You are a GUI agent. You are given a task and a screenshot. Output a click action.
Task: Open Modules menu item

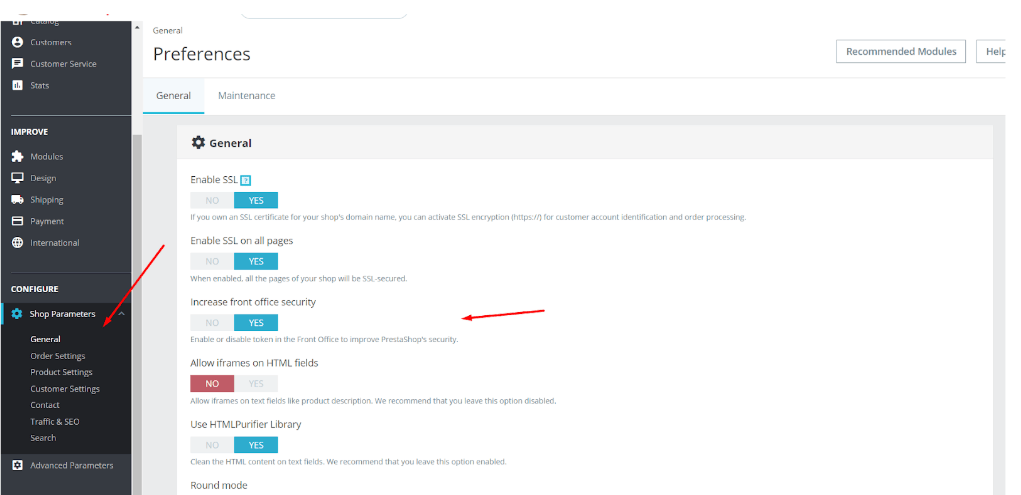tap(47, 156)
